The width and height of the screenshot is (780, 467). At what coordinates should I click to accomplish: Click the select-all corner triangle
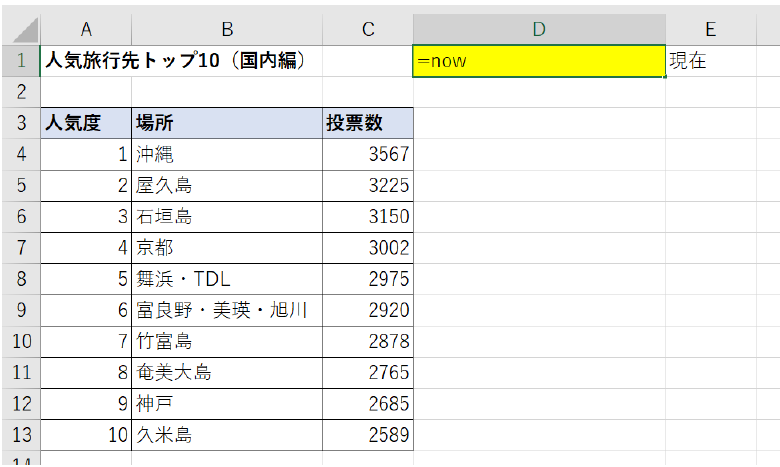[20, 29]
